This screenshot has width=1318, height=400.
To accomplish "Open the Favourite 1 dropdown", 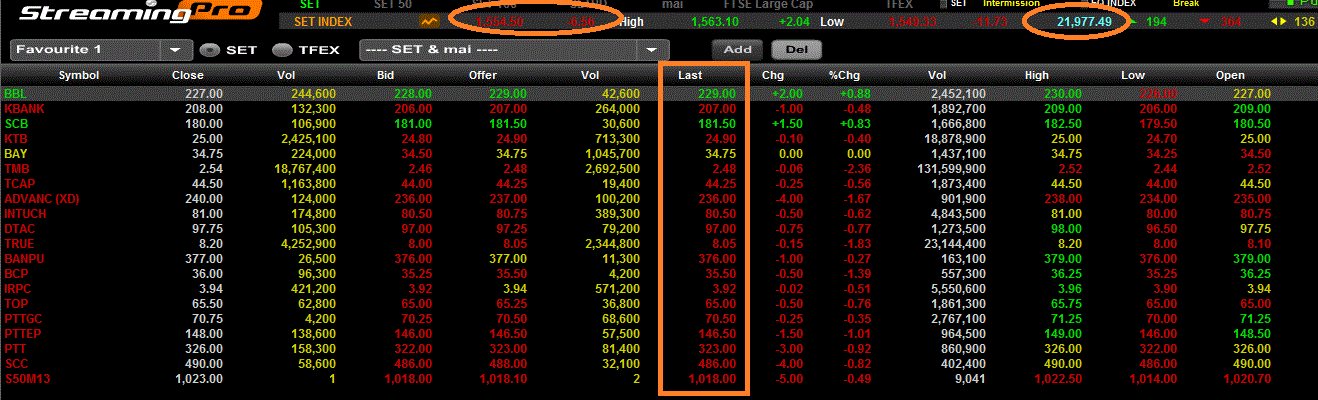I will 102,49.
